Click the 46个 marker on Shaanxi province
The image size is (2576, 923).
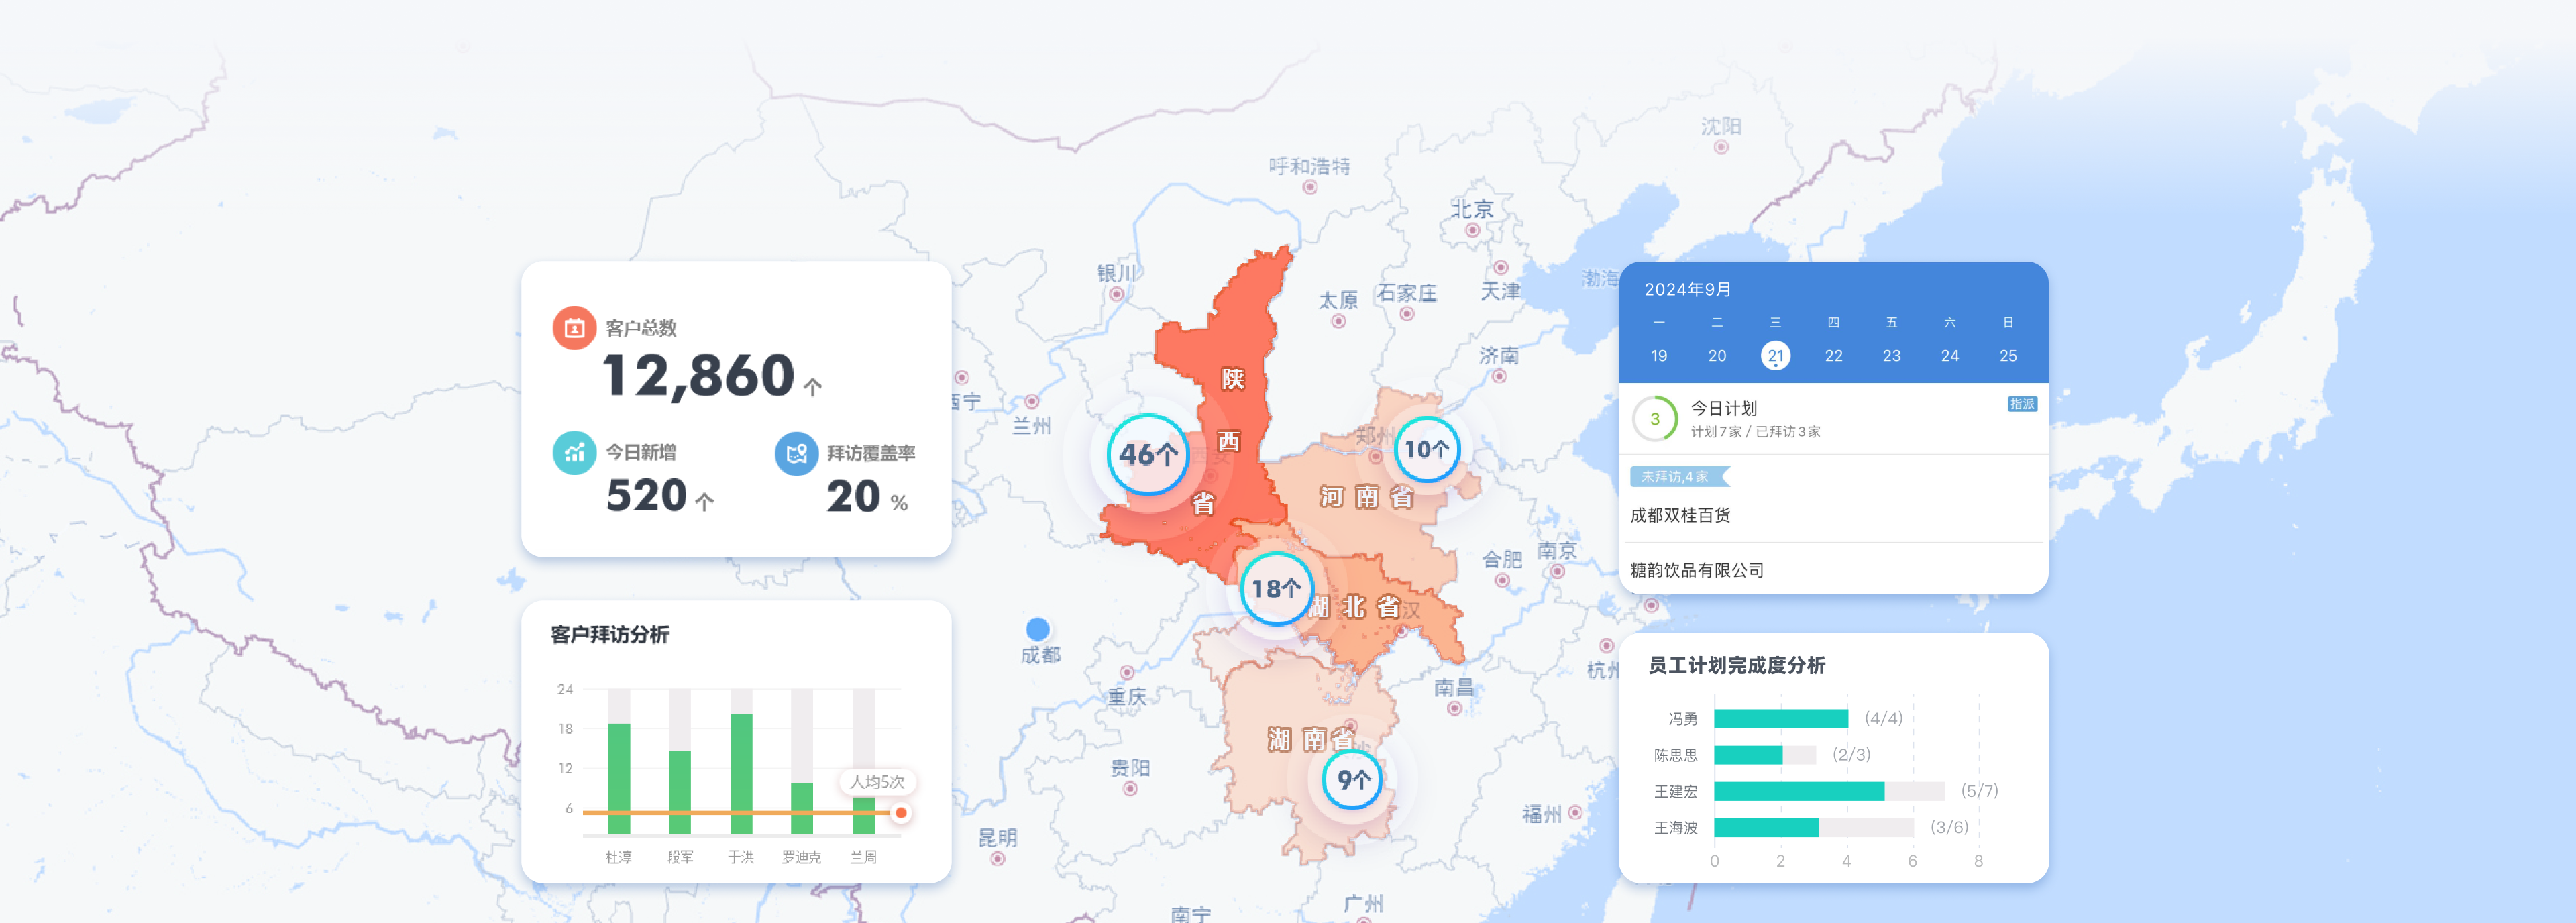tap(1148, 455)
